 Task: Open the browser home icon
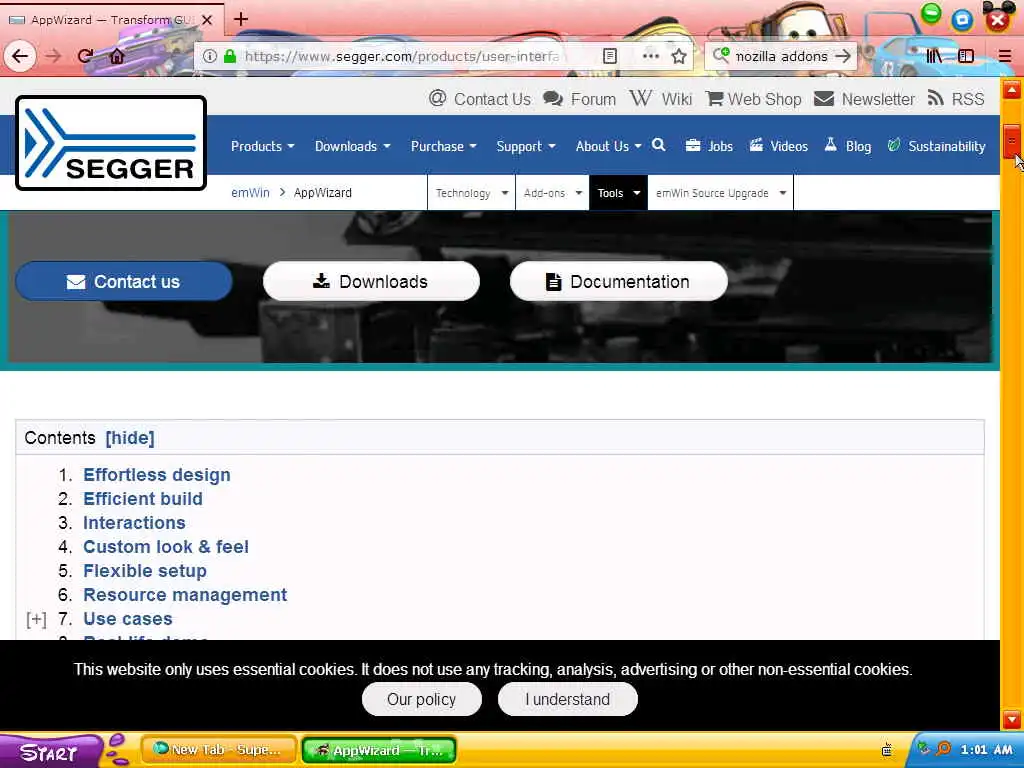pyautogui.click(x=117, y=56)
